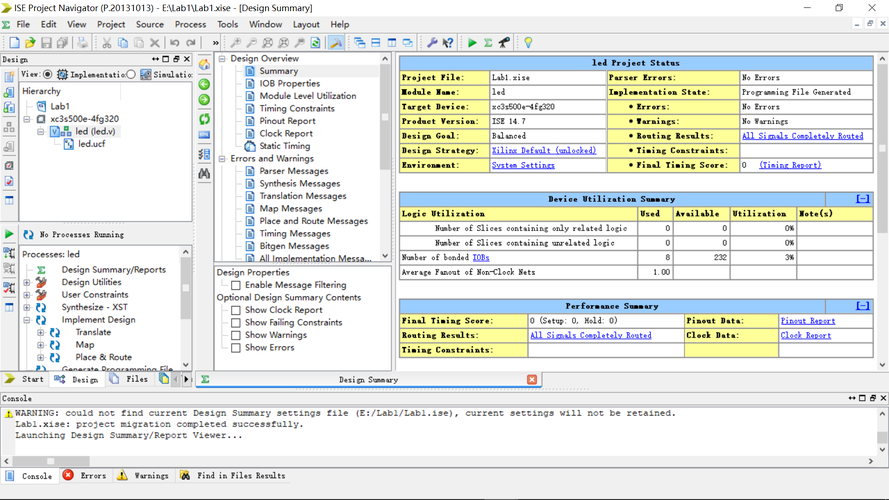Click the light bulb tips icon
889x500 pixels.
(x=528, y=43)
